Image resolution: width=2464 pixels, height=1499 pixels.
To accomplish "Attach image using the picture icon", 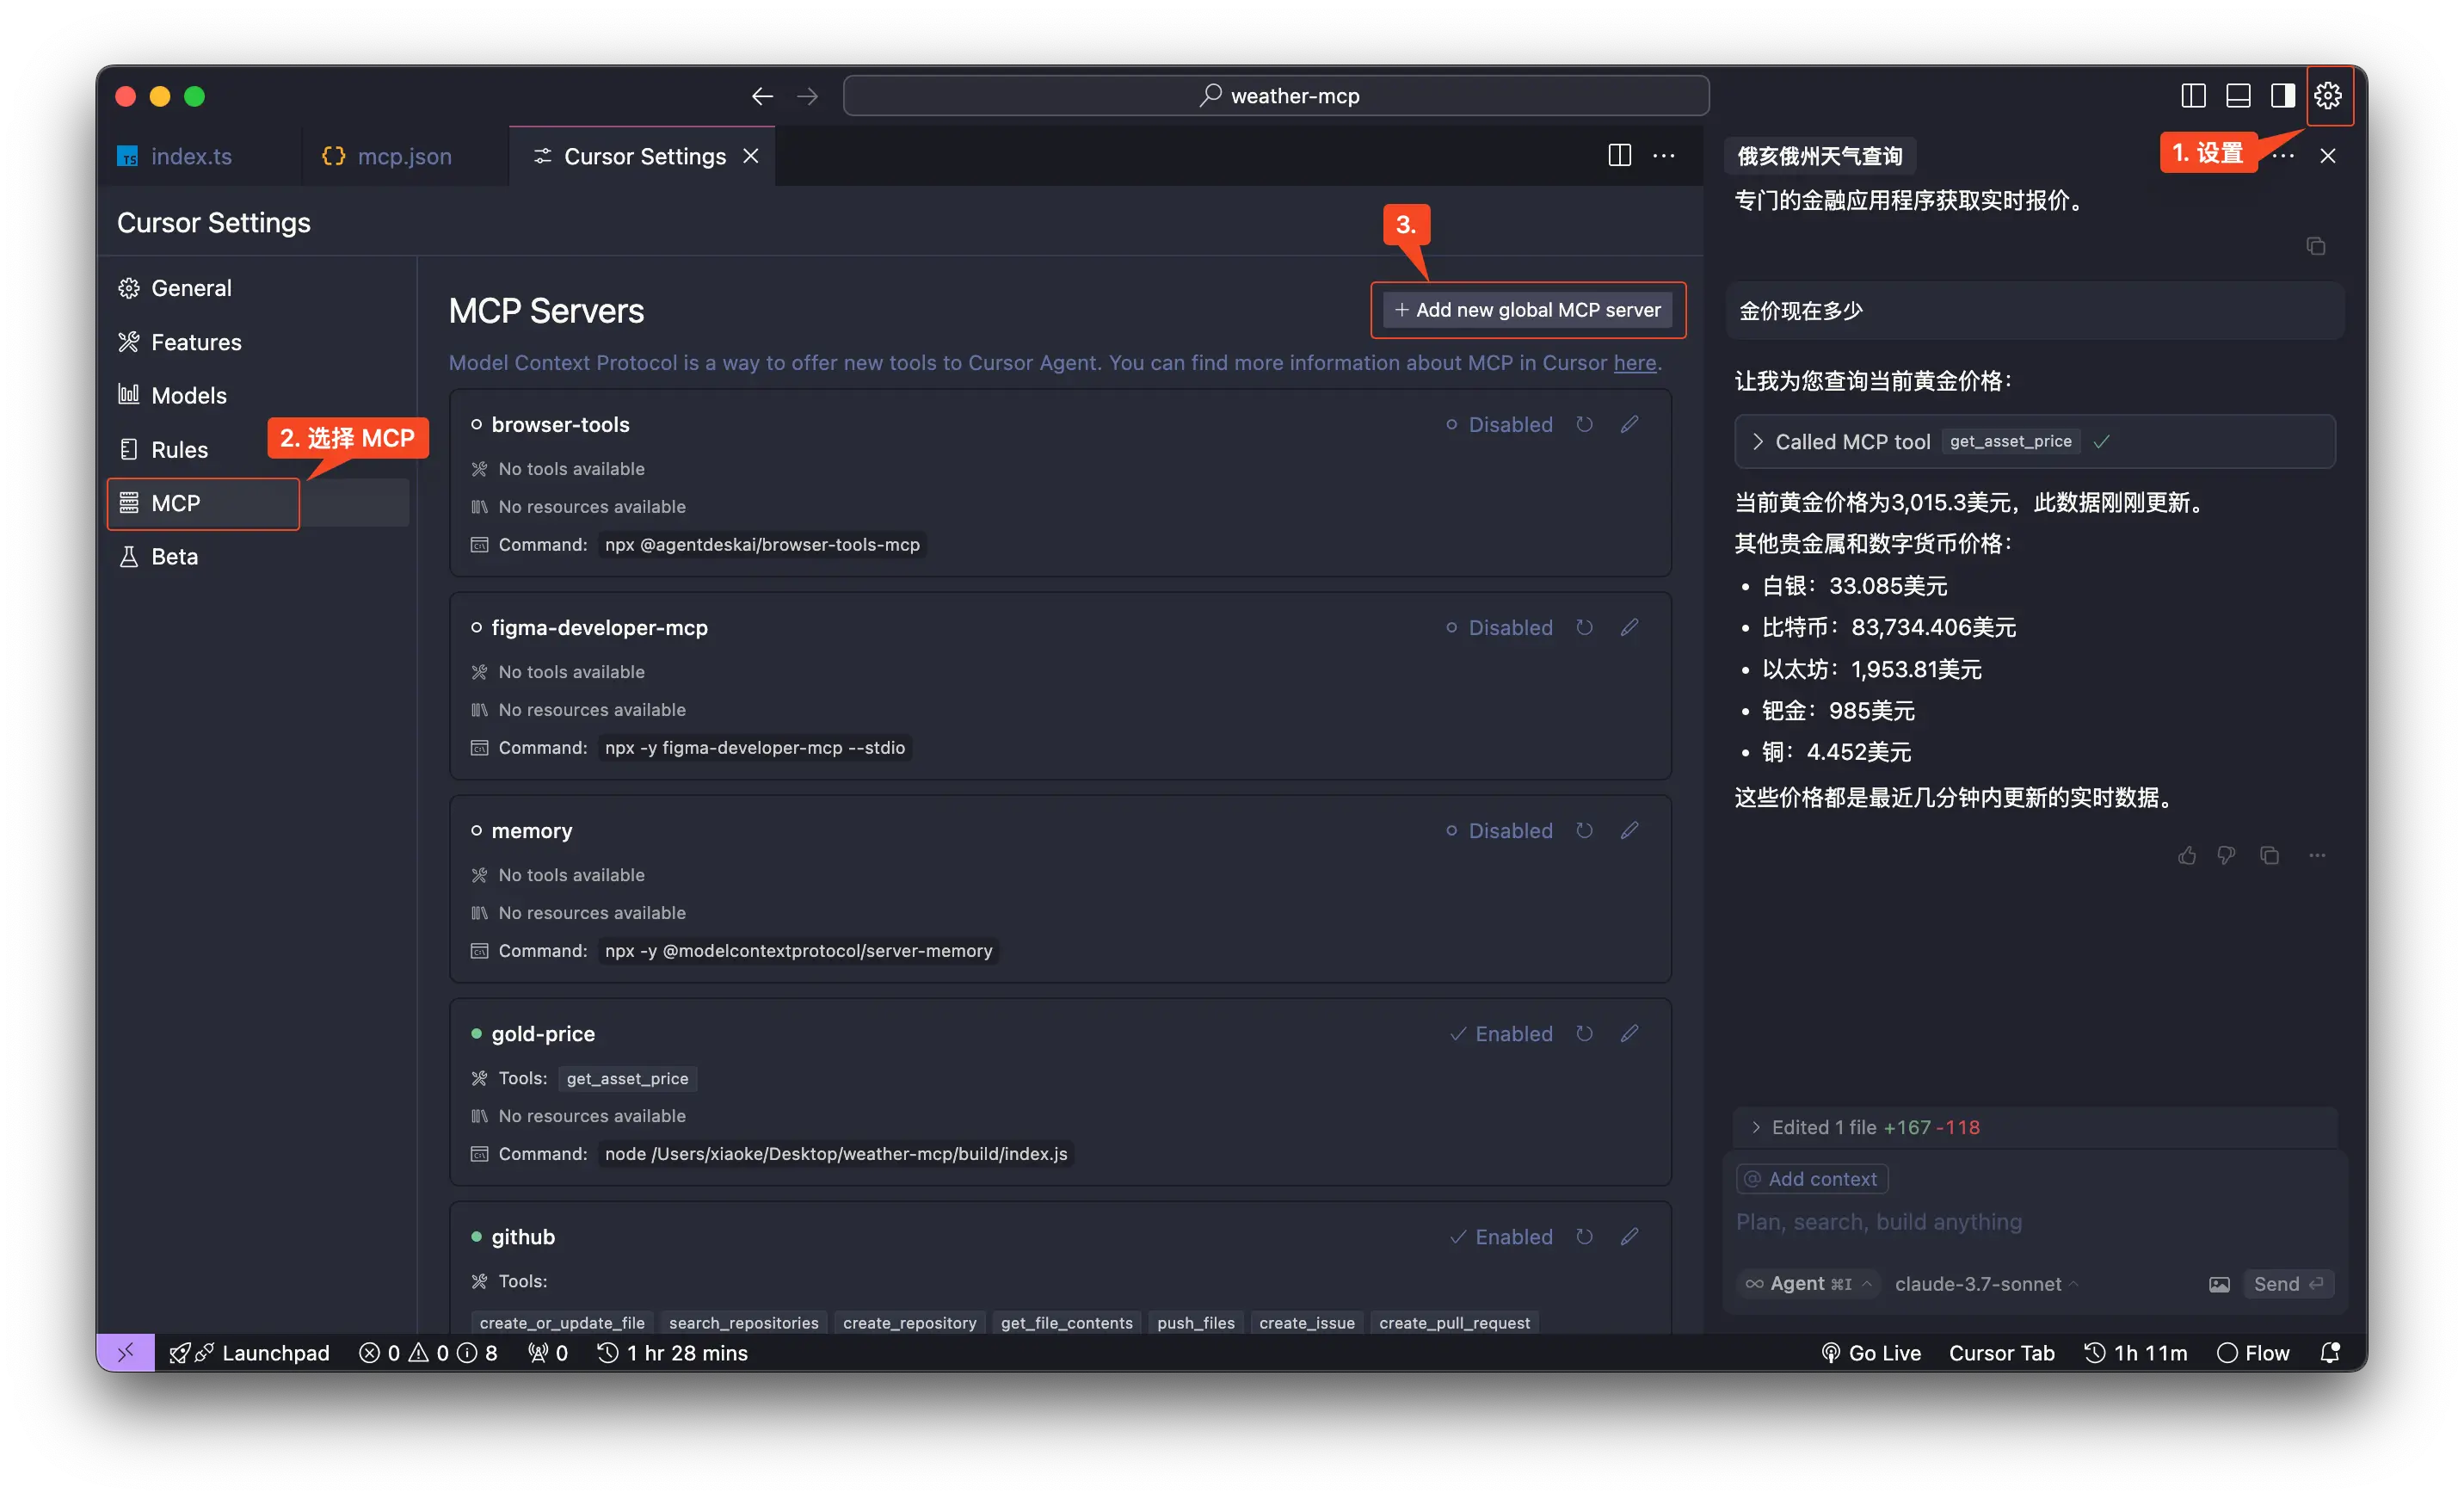I will tap(2219, 1284).
